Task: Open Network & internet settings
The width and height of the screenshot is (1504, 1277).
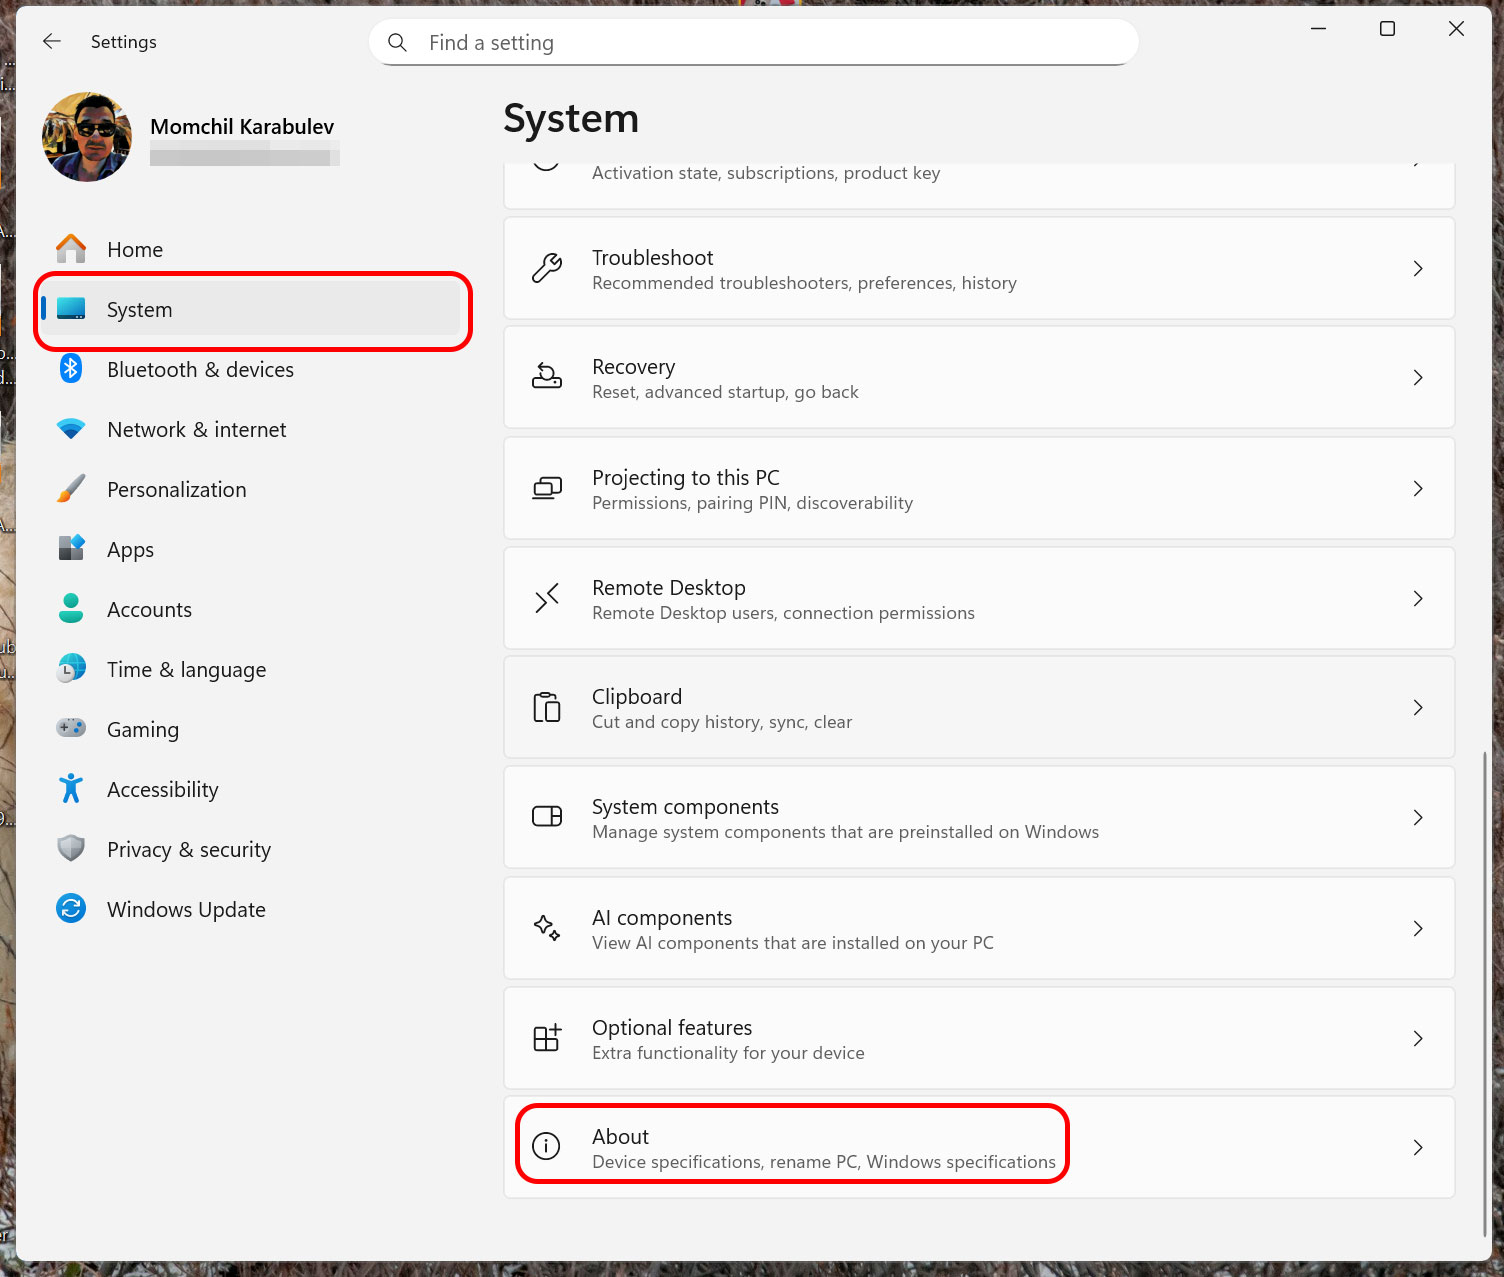Action: (x=196, y=430)
